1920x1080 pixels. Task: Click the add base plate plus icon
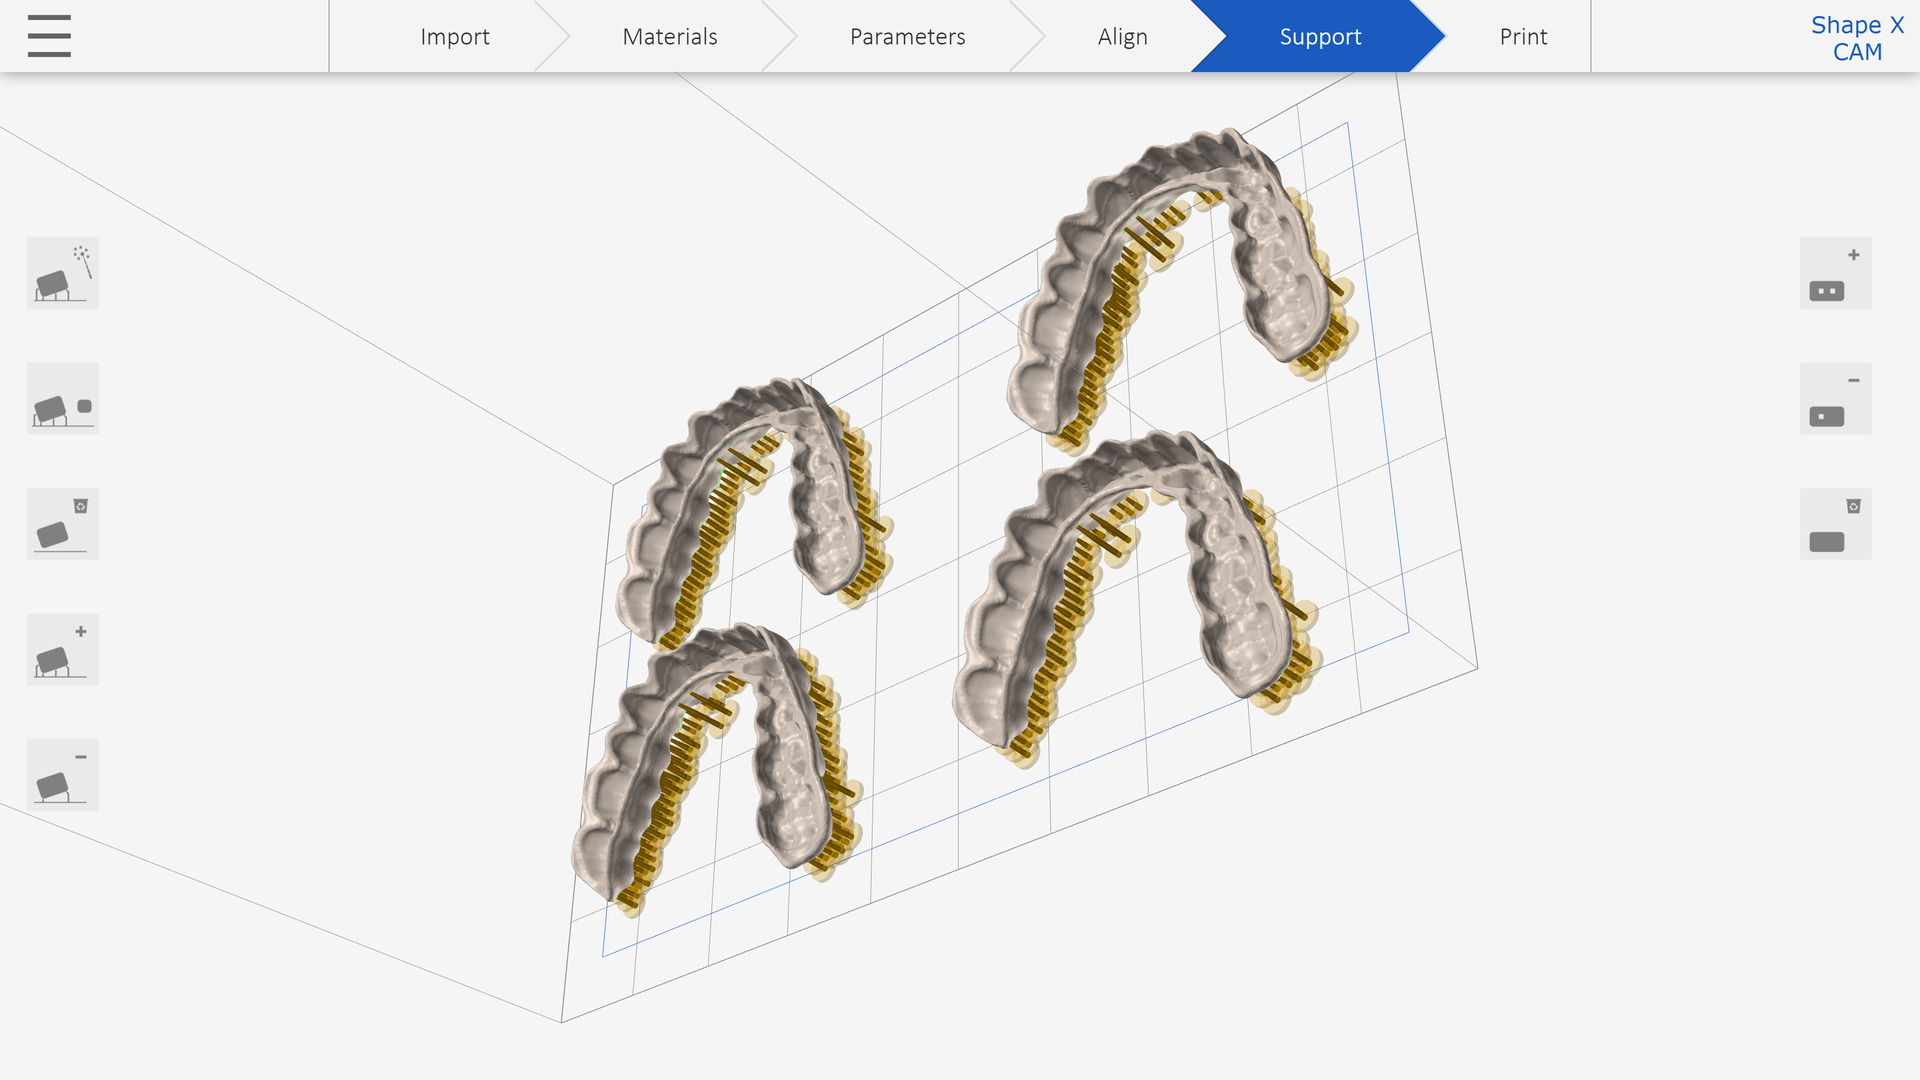pyautogui.click(x=1835, y=273)
